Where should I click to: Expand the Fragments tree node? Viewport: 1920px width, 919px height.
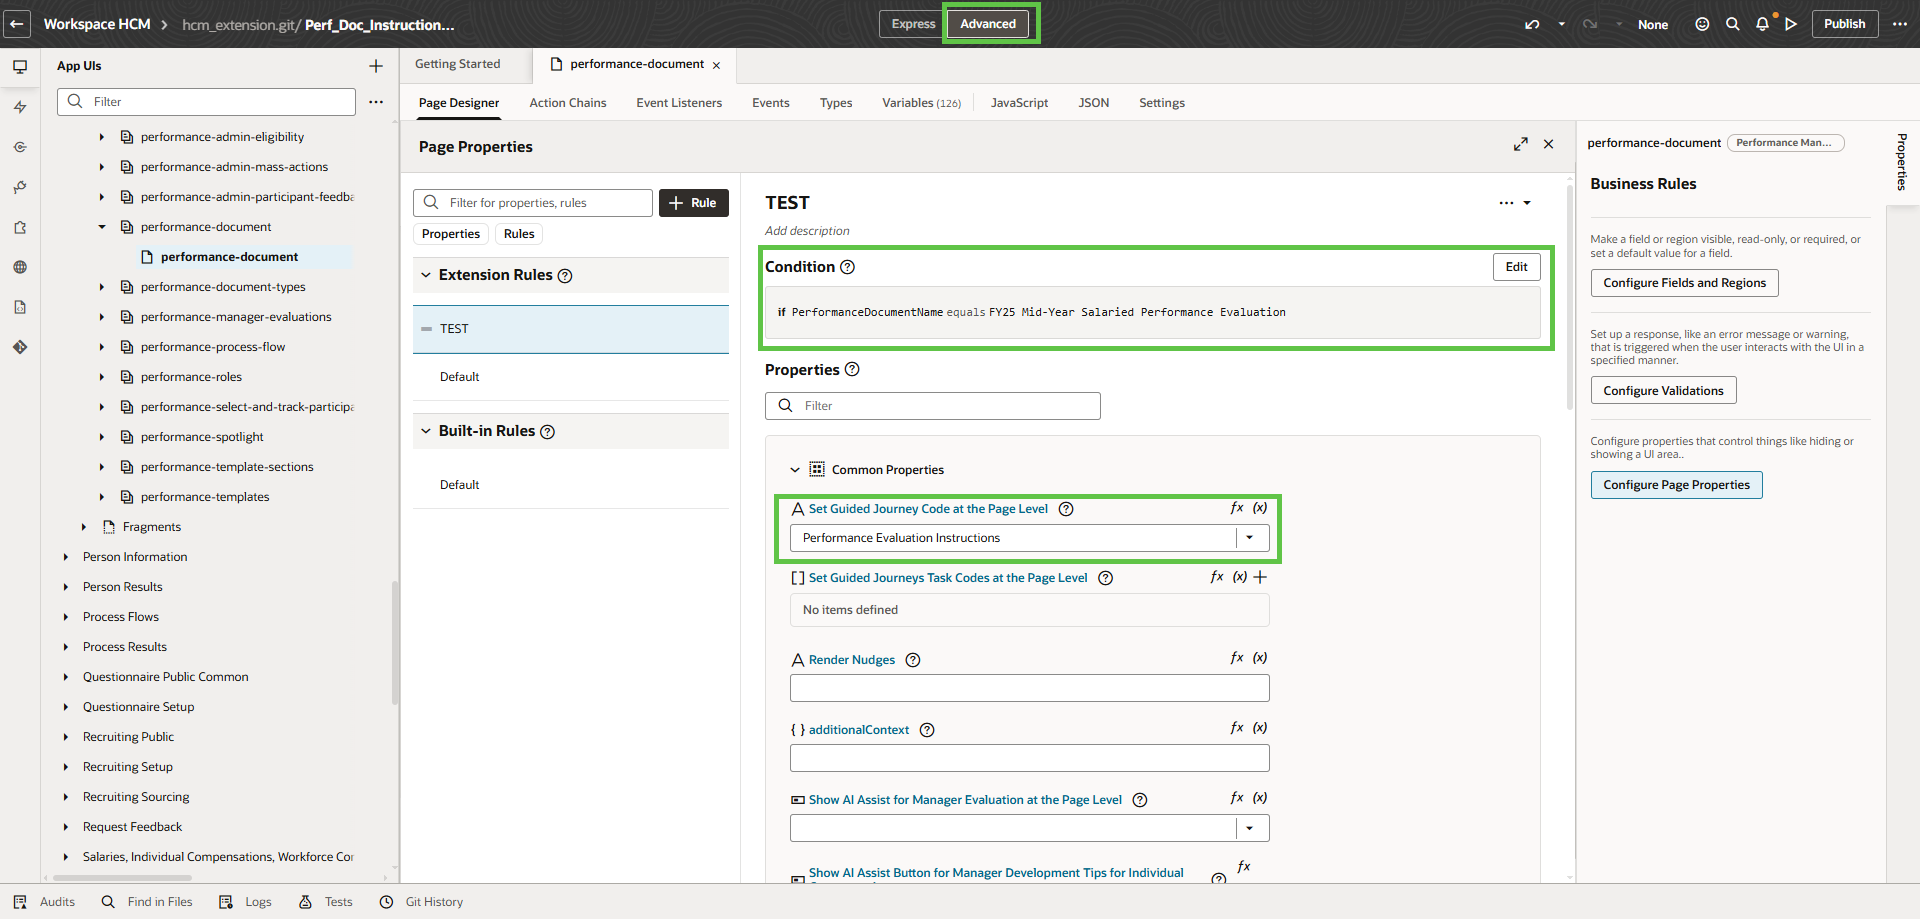[x=84, y=527]
